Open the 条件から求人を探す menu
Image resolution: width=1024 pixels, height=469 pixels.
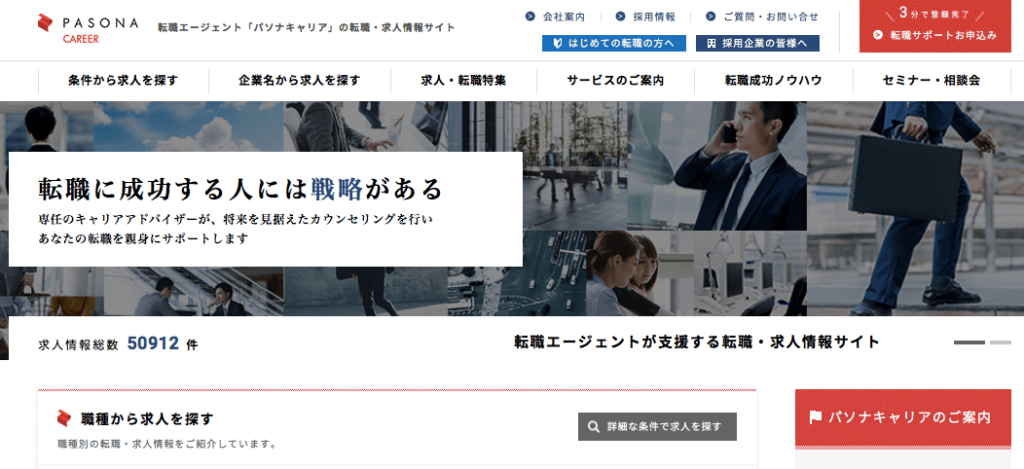(x=123, y=81)
